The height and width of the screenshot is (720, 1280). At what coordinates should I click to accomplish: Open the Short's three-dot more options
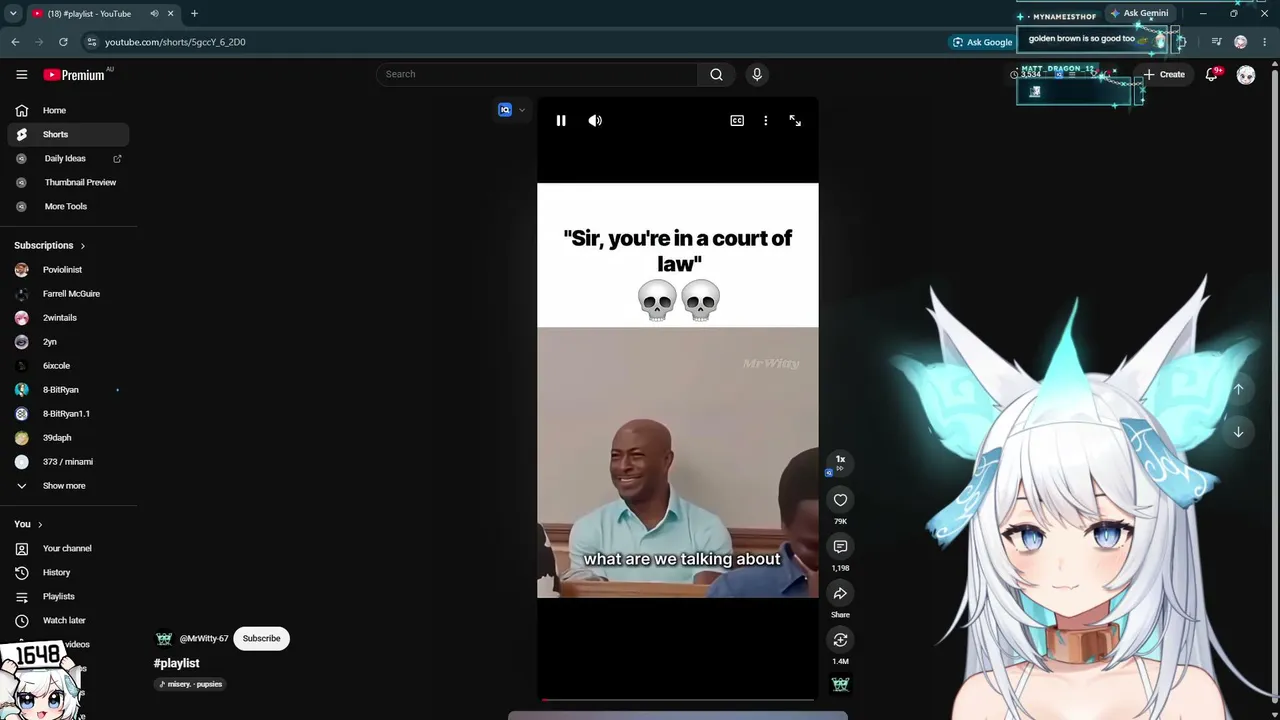point(766,121)
